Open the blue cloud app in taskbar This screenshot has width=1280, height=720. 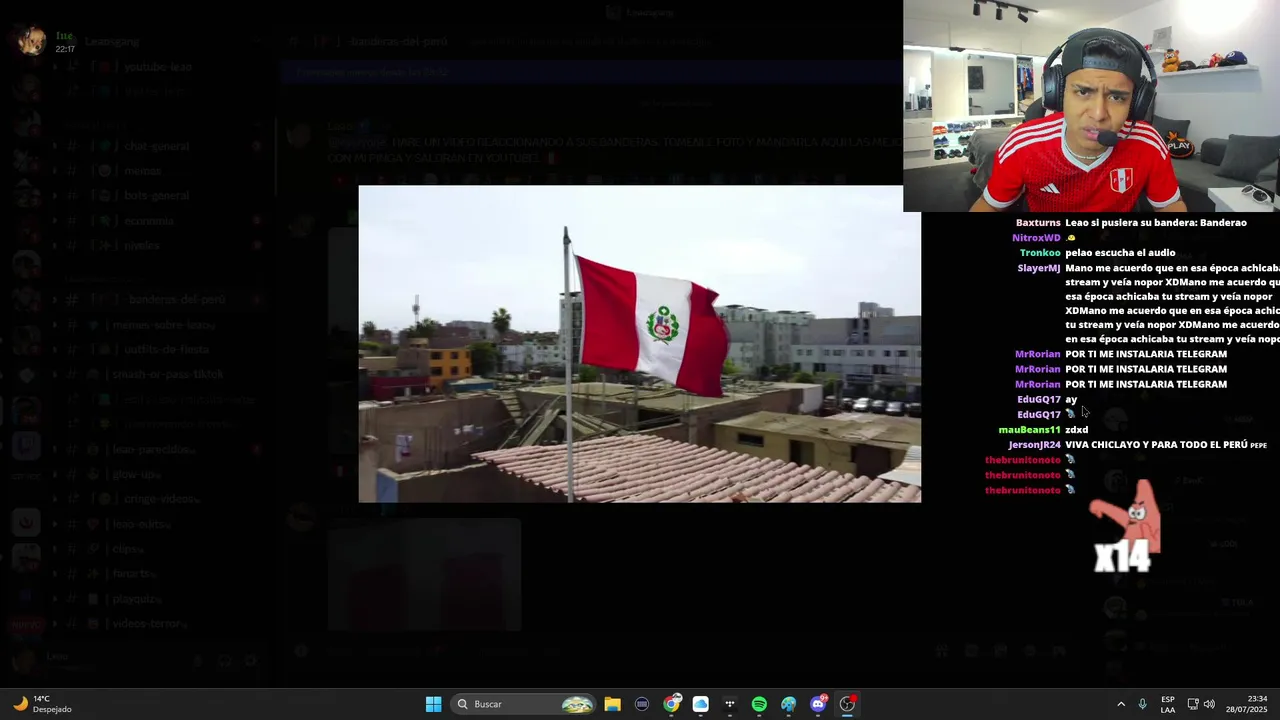point(701,704)
